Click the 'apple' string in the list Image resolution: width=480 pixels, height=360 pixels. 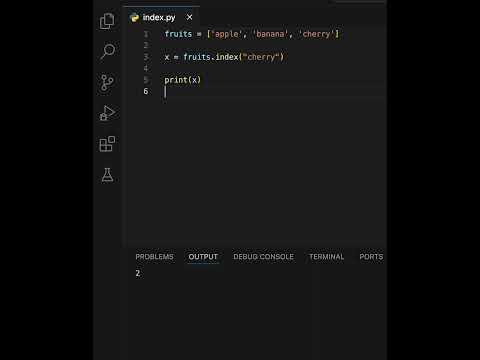[x=226, y=34]
